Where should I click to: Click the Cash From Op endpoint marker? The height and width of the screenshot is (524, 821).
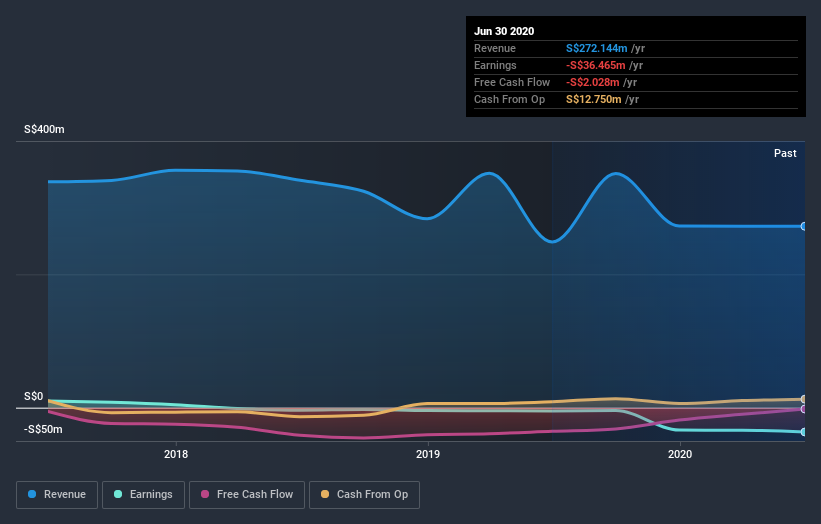[804, 399]
